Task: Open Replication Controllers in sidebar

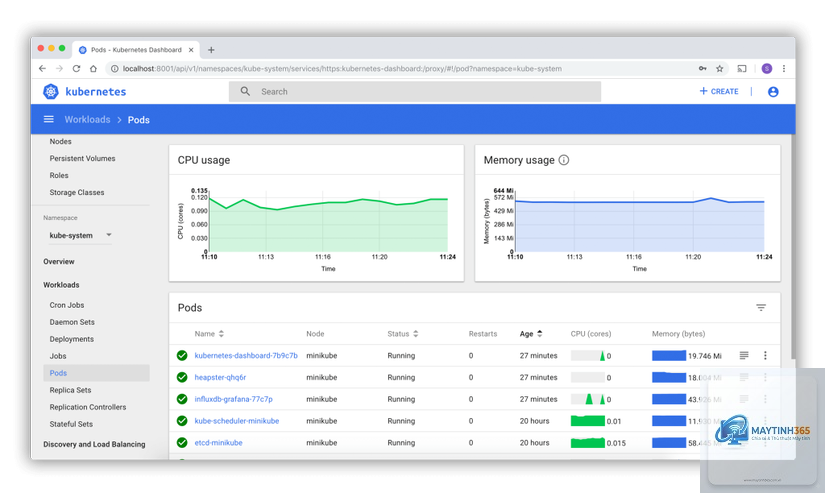Action: coord(88,407)
